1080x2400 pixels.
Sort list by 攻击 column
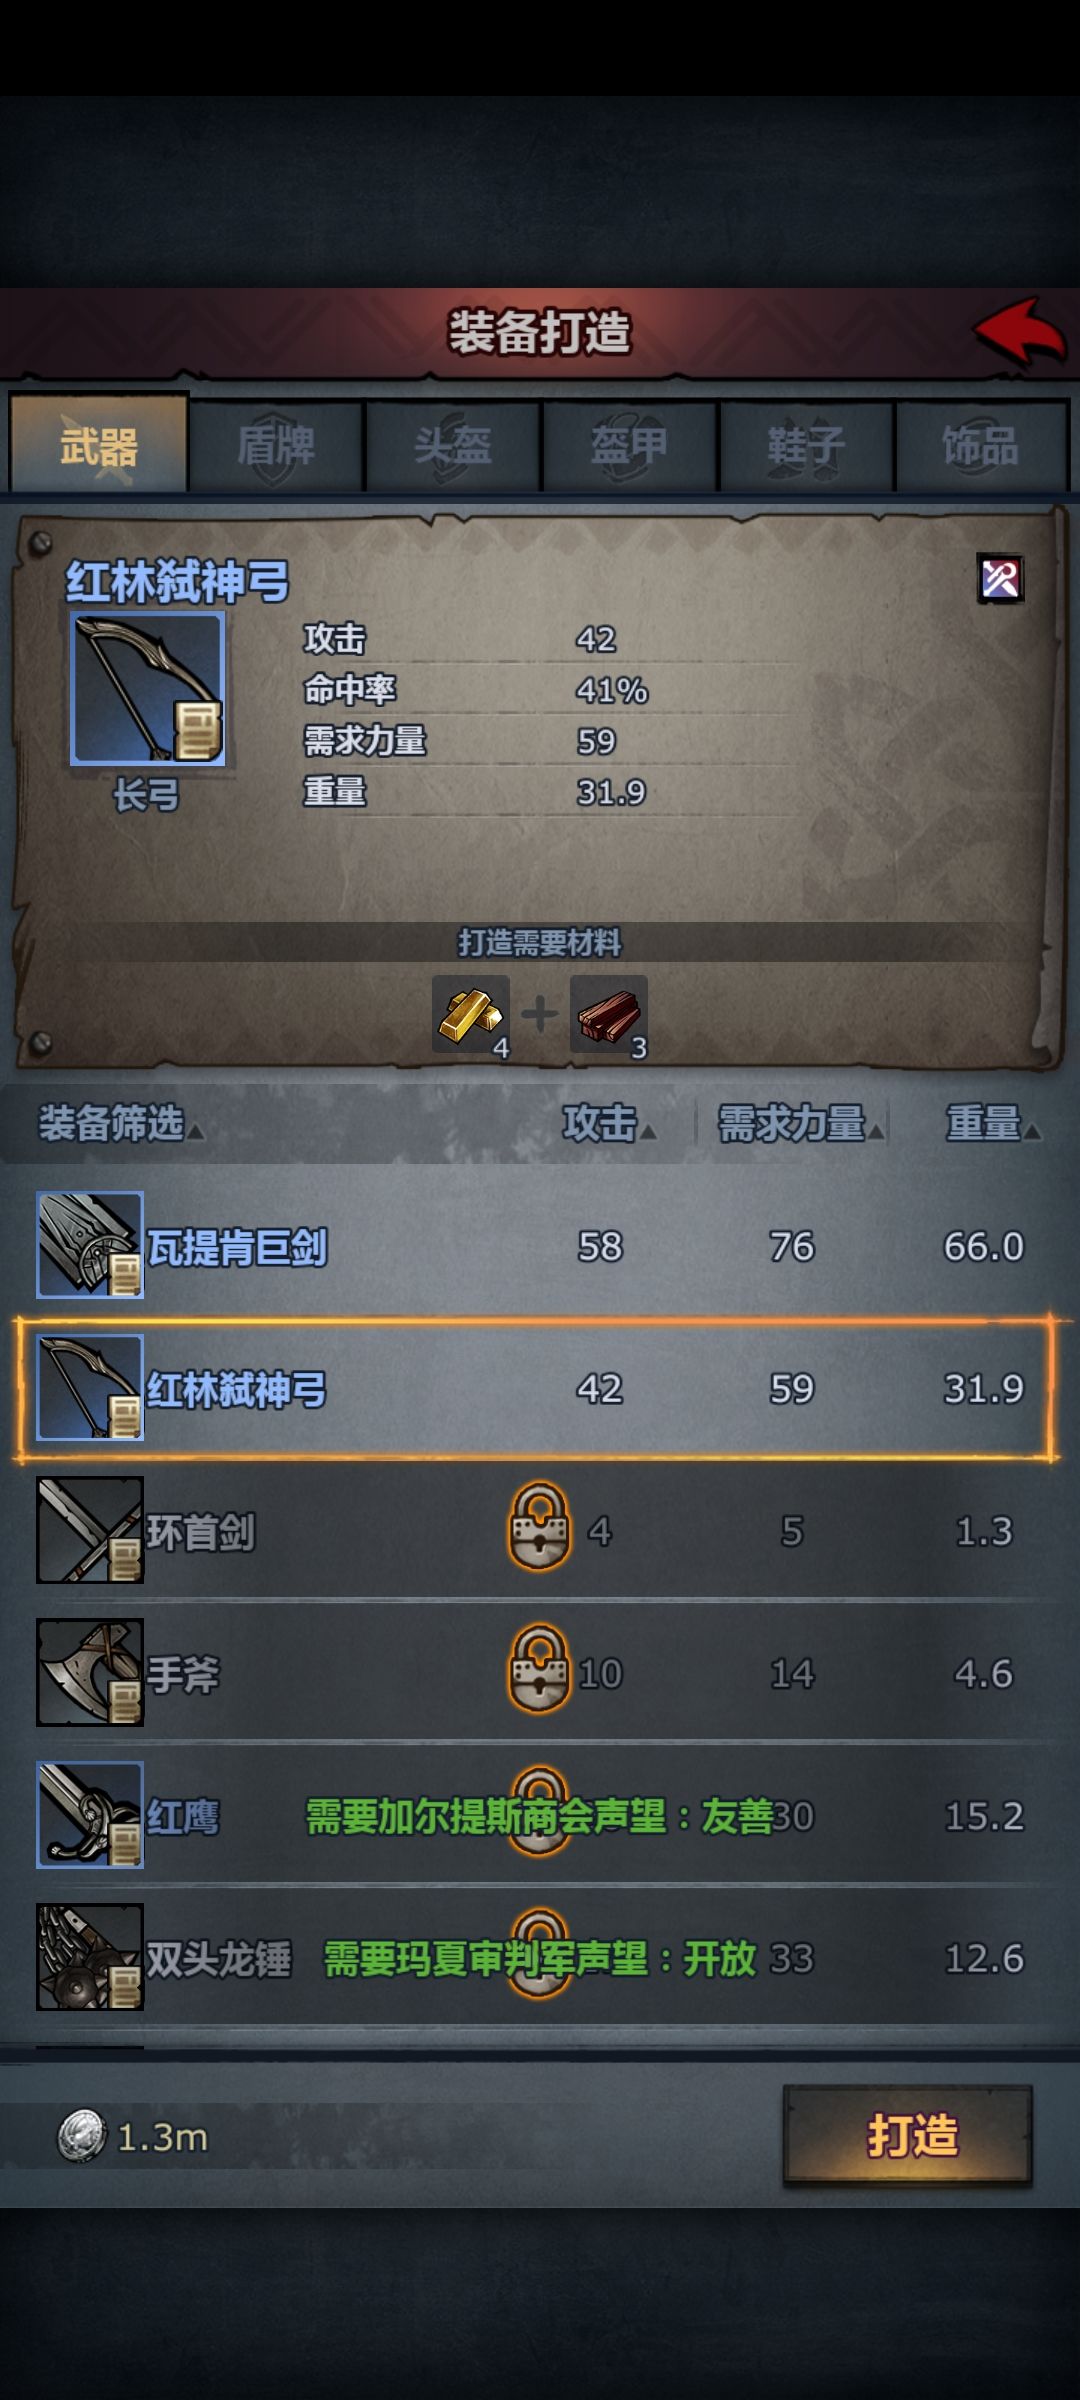click(609, 1124)
